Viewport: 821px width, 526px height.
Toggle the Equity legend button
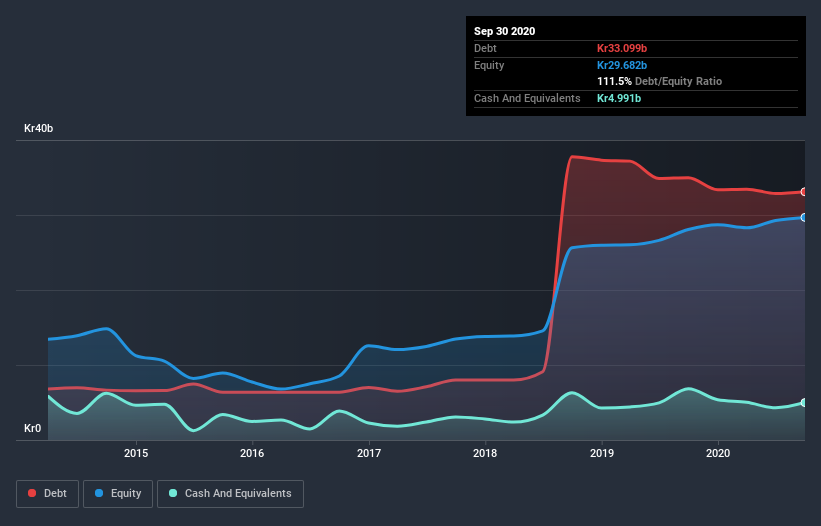(x=118, y=494)
